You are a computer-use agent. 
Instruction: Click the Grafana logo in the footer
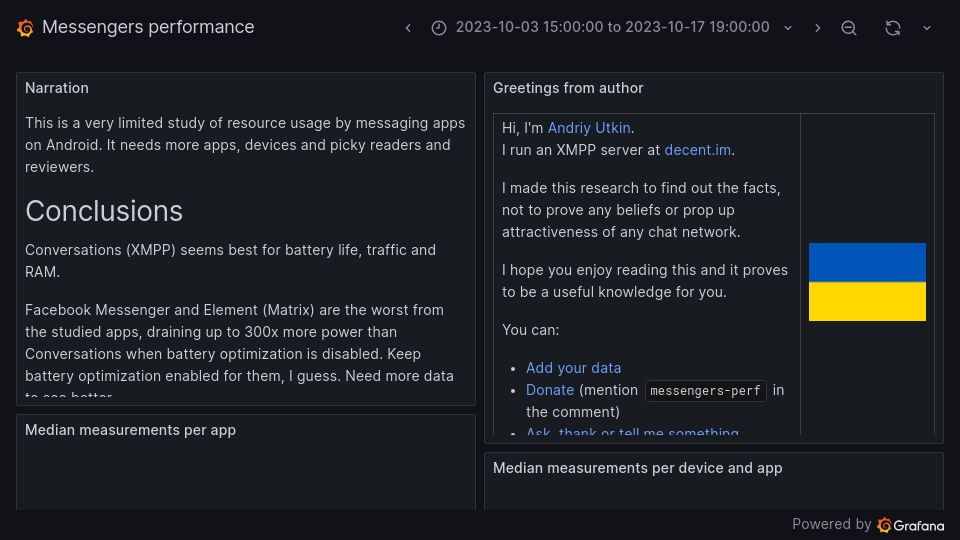coord(910,525)
